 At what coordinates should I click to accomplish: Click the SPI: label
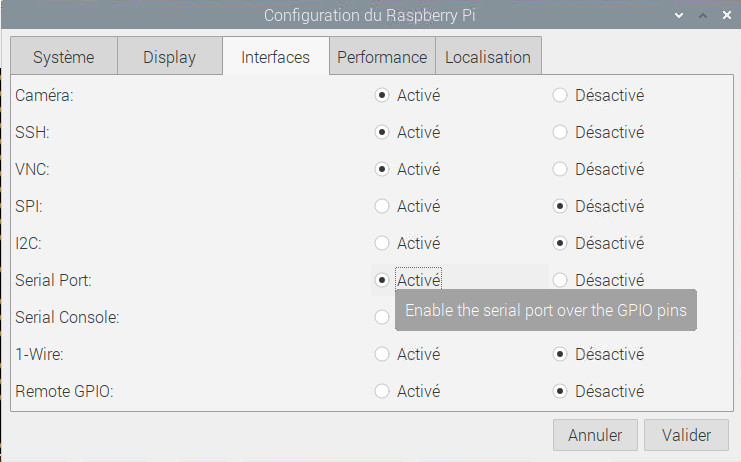29,206
